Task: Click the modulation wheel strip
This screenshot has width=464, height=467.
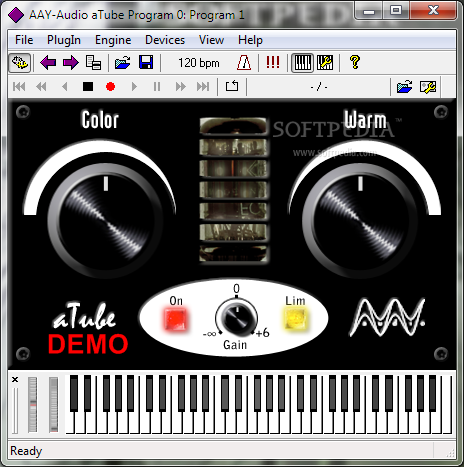Action: click(53, 404)
